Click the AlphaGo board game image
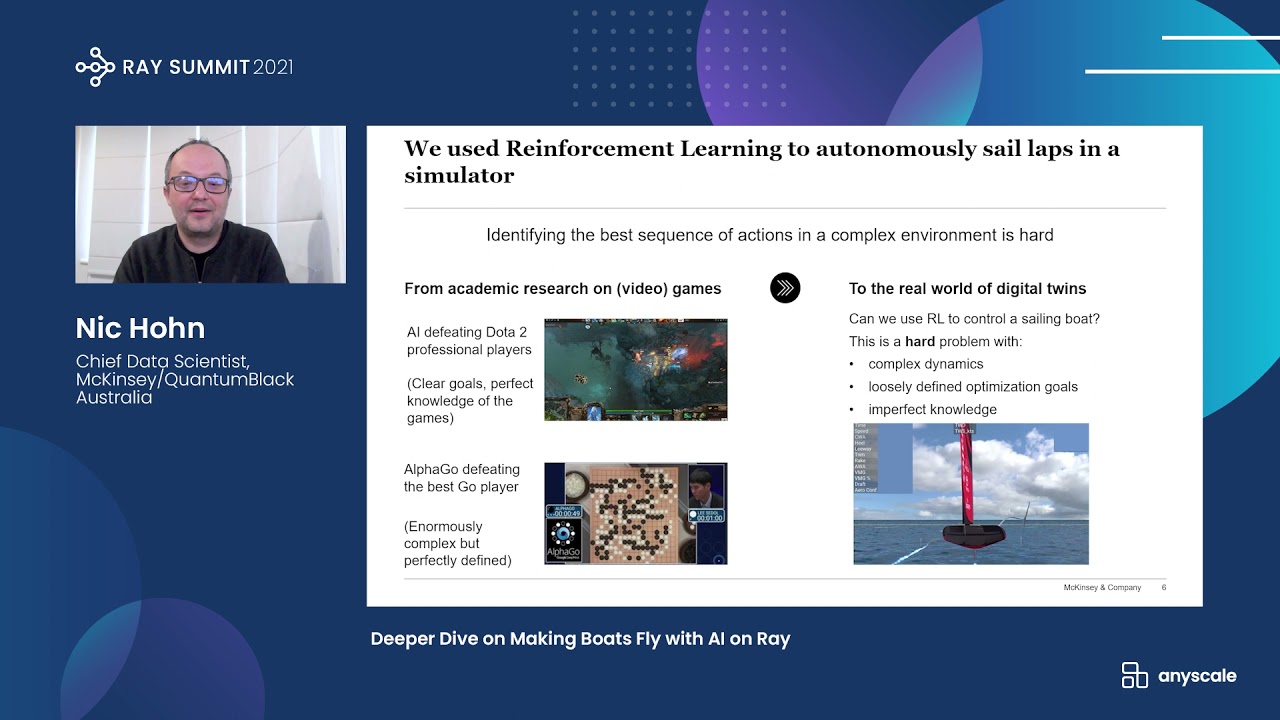 tap(635, 513)
